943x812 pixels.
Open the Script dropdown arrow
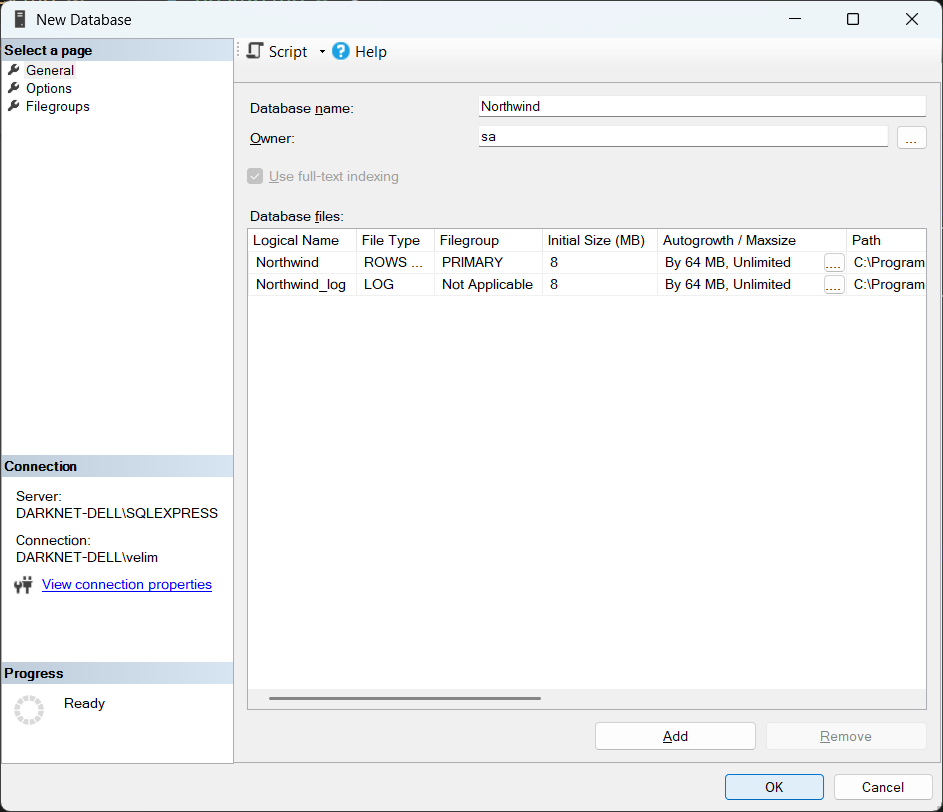coord(322,52)
